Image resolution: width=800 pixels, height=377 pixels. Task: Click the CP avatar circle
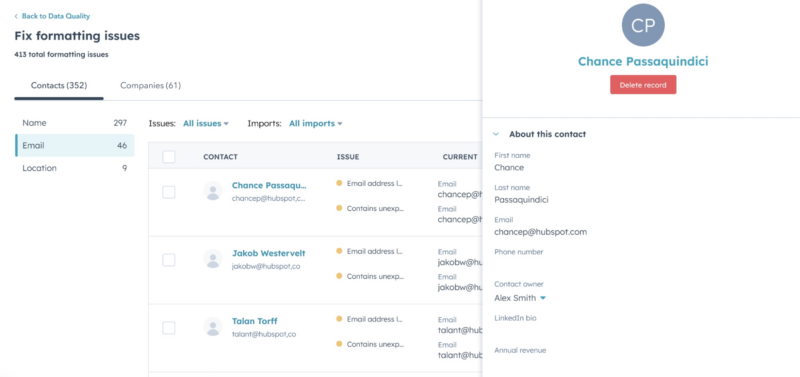pyautogui.click(x=643, y=25)
